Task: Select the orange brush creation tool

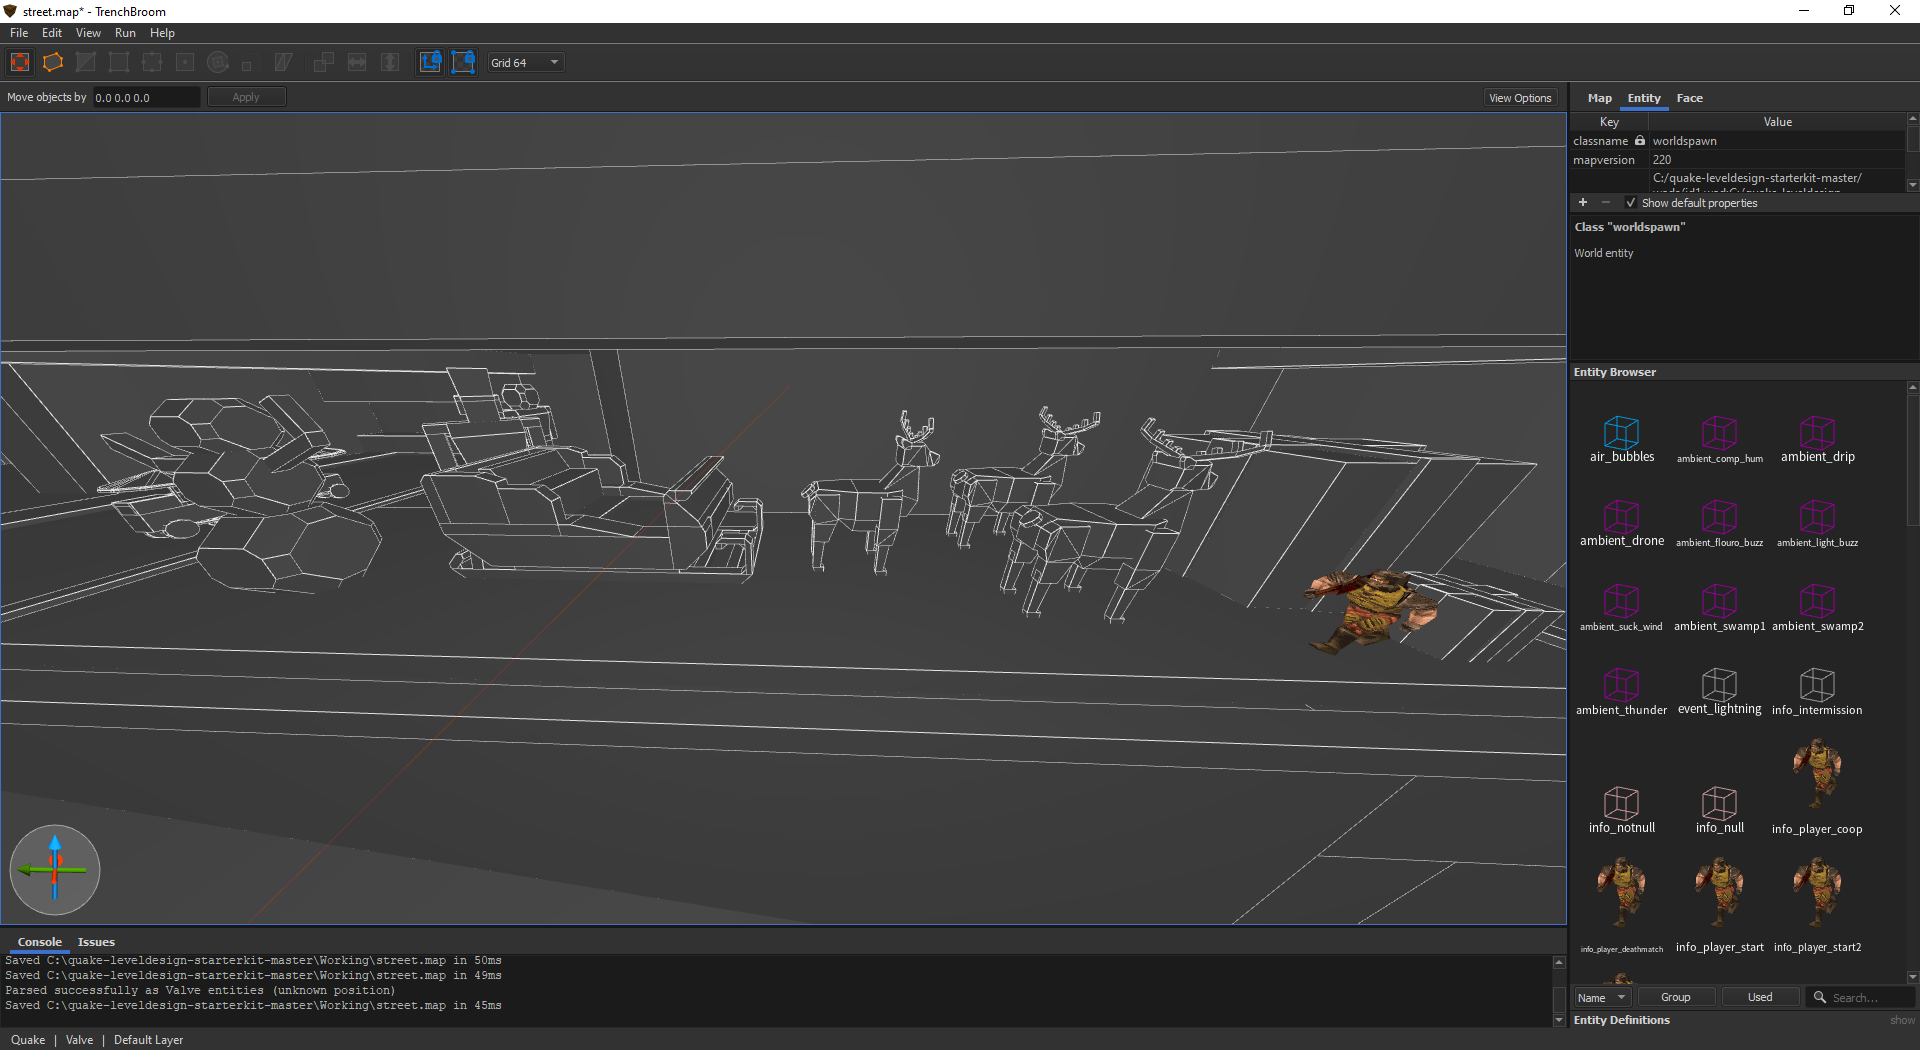Action: (53, 62)
